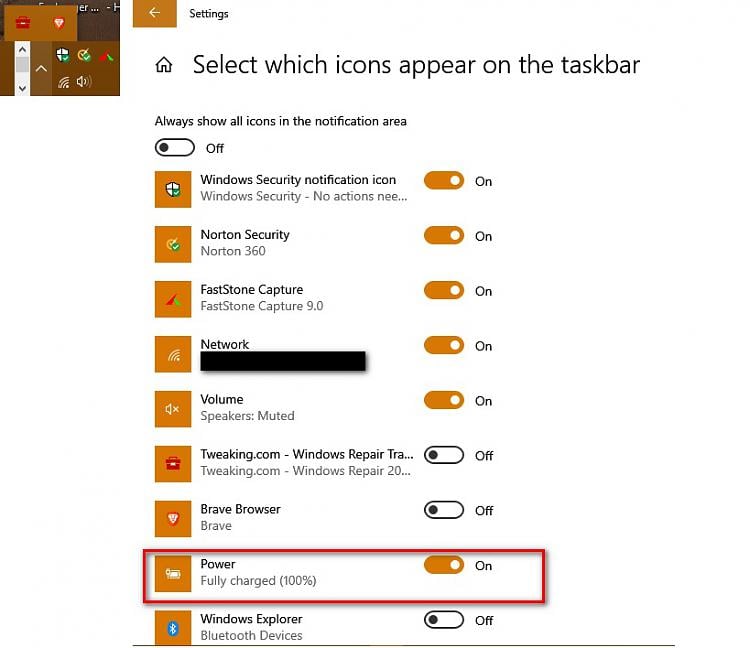This screenshot has width=750, height=648.
Task: Disable the Norton Security toggle
Action: pyautogui.click(x=444, y=235)
